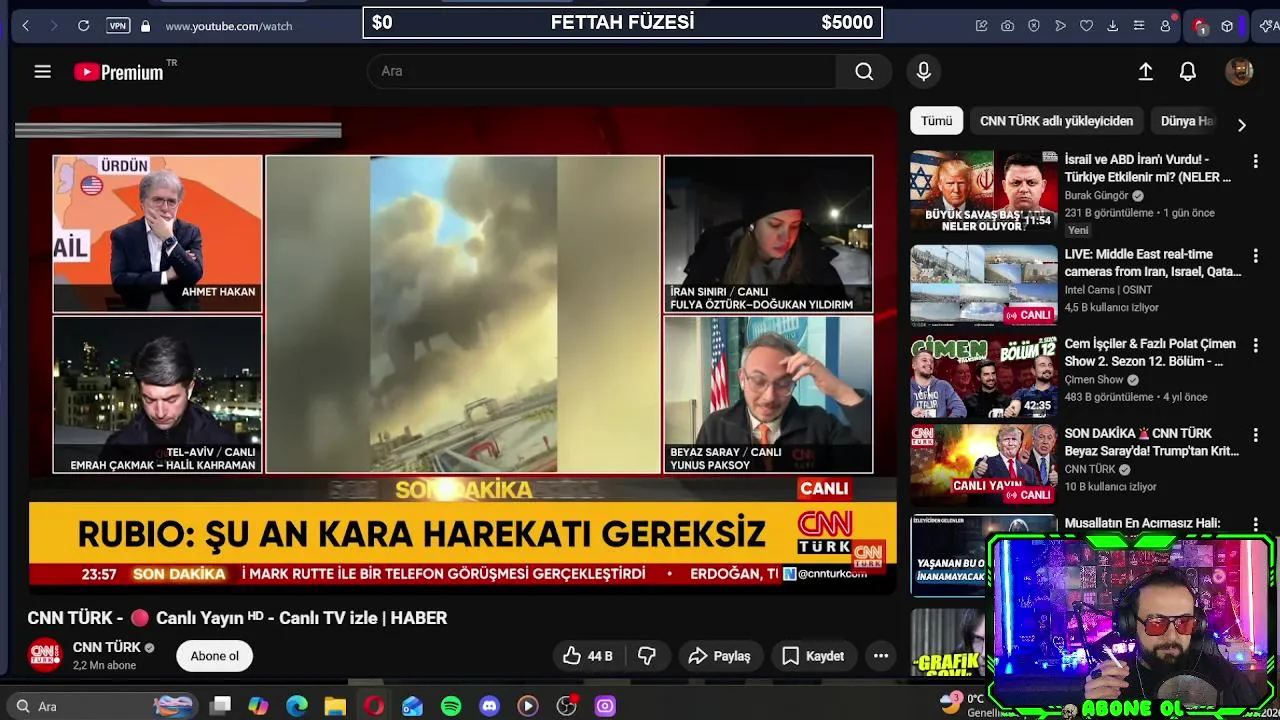Open the Burak Güngör channel link
This screenshot has width=1280, height=720.
[x=1096, y=196]
